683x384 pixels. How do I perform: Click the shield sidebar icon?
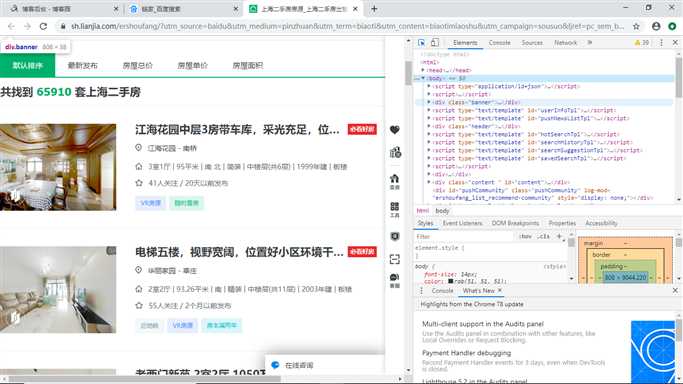[x=395, y=236]
